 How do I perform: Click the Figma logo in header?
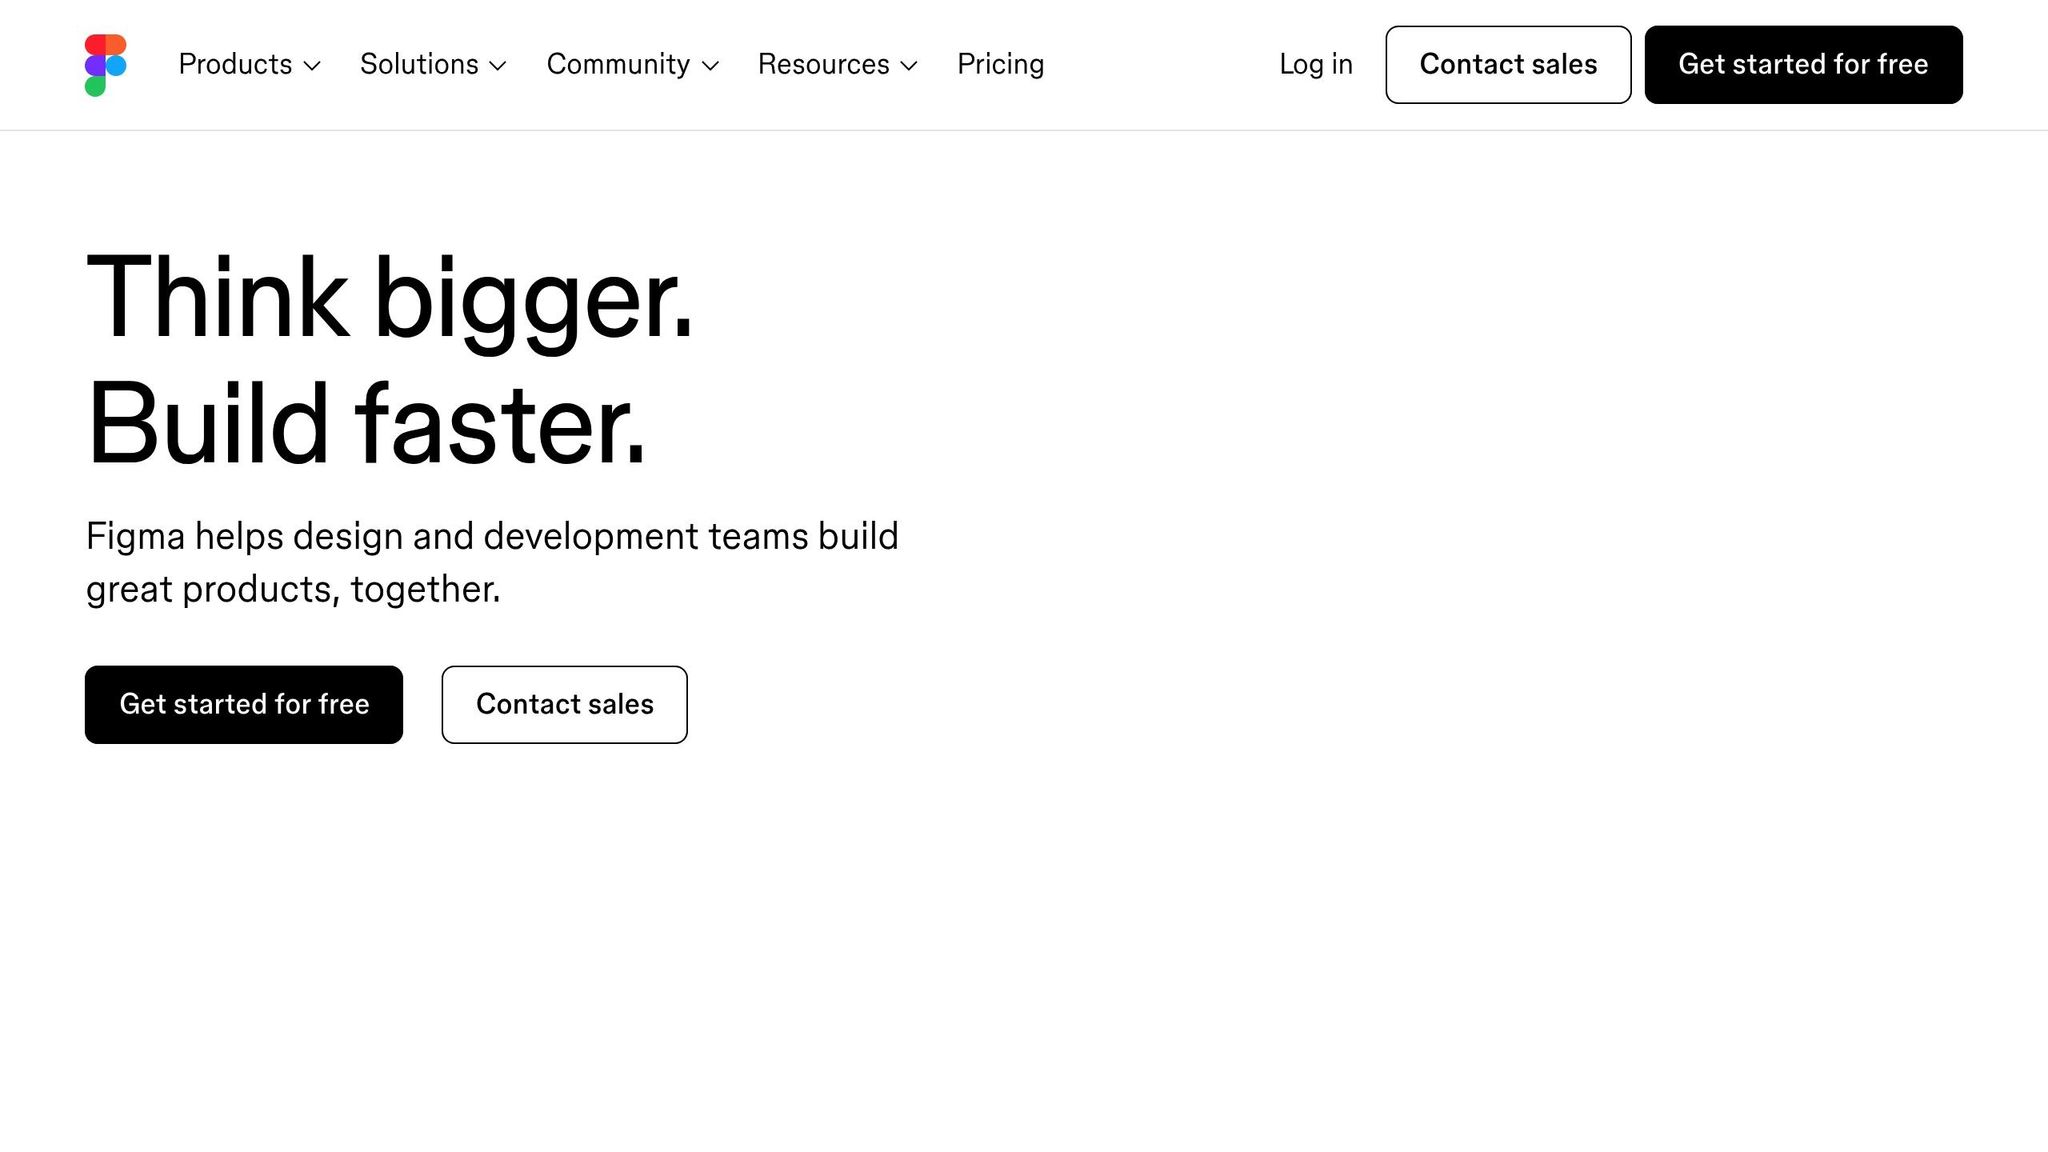[x=105, y=65]
